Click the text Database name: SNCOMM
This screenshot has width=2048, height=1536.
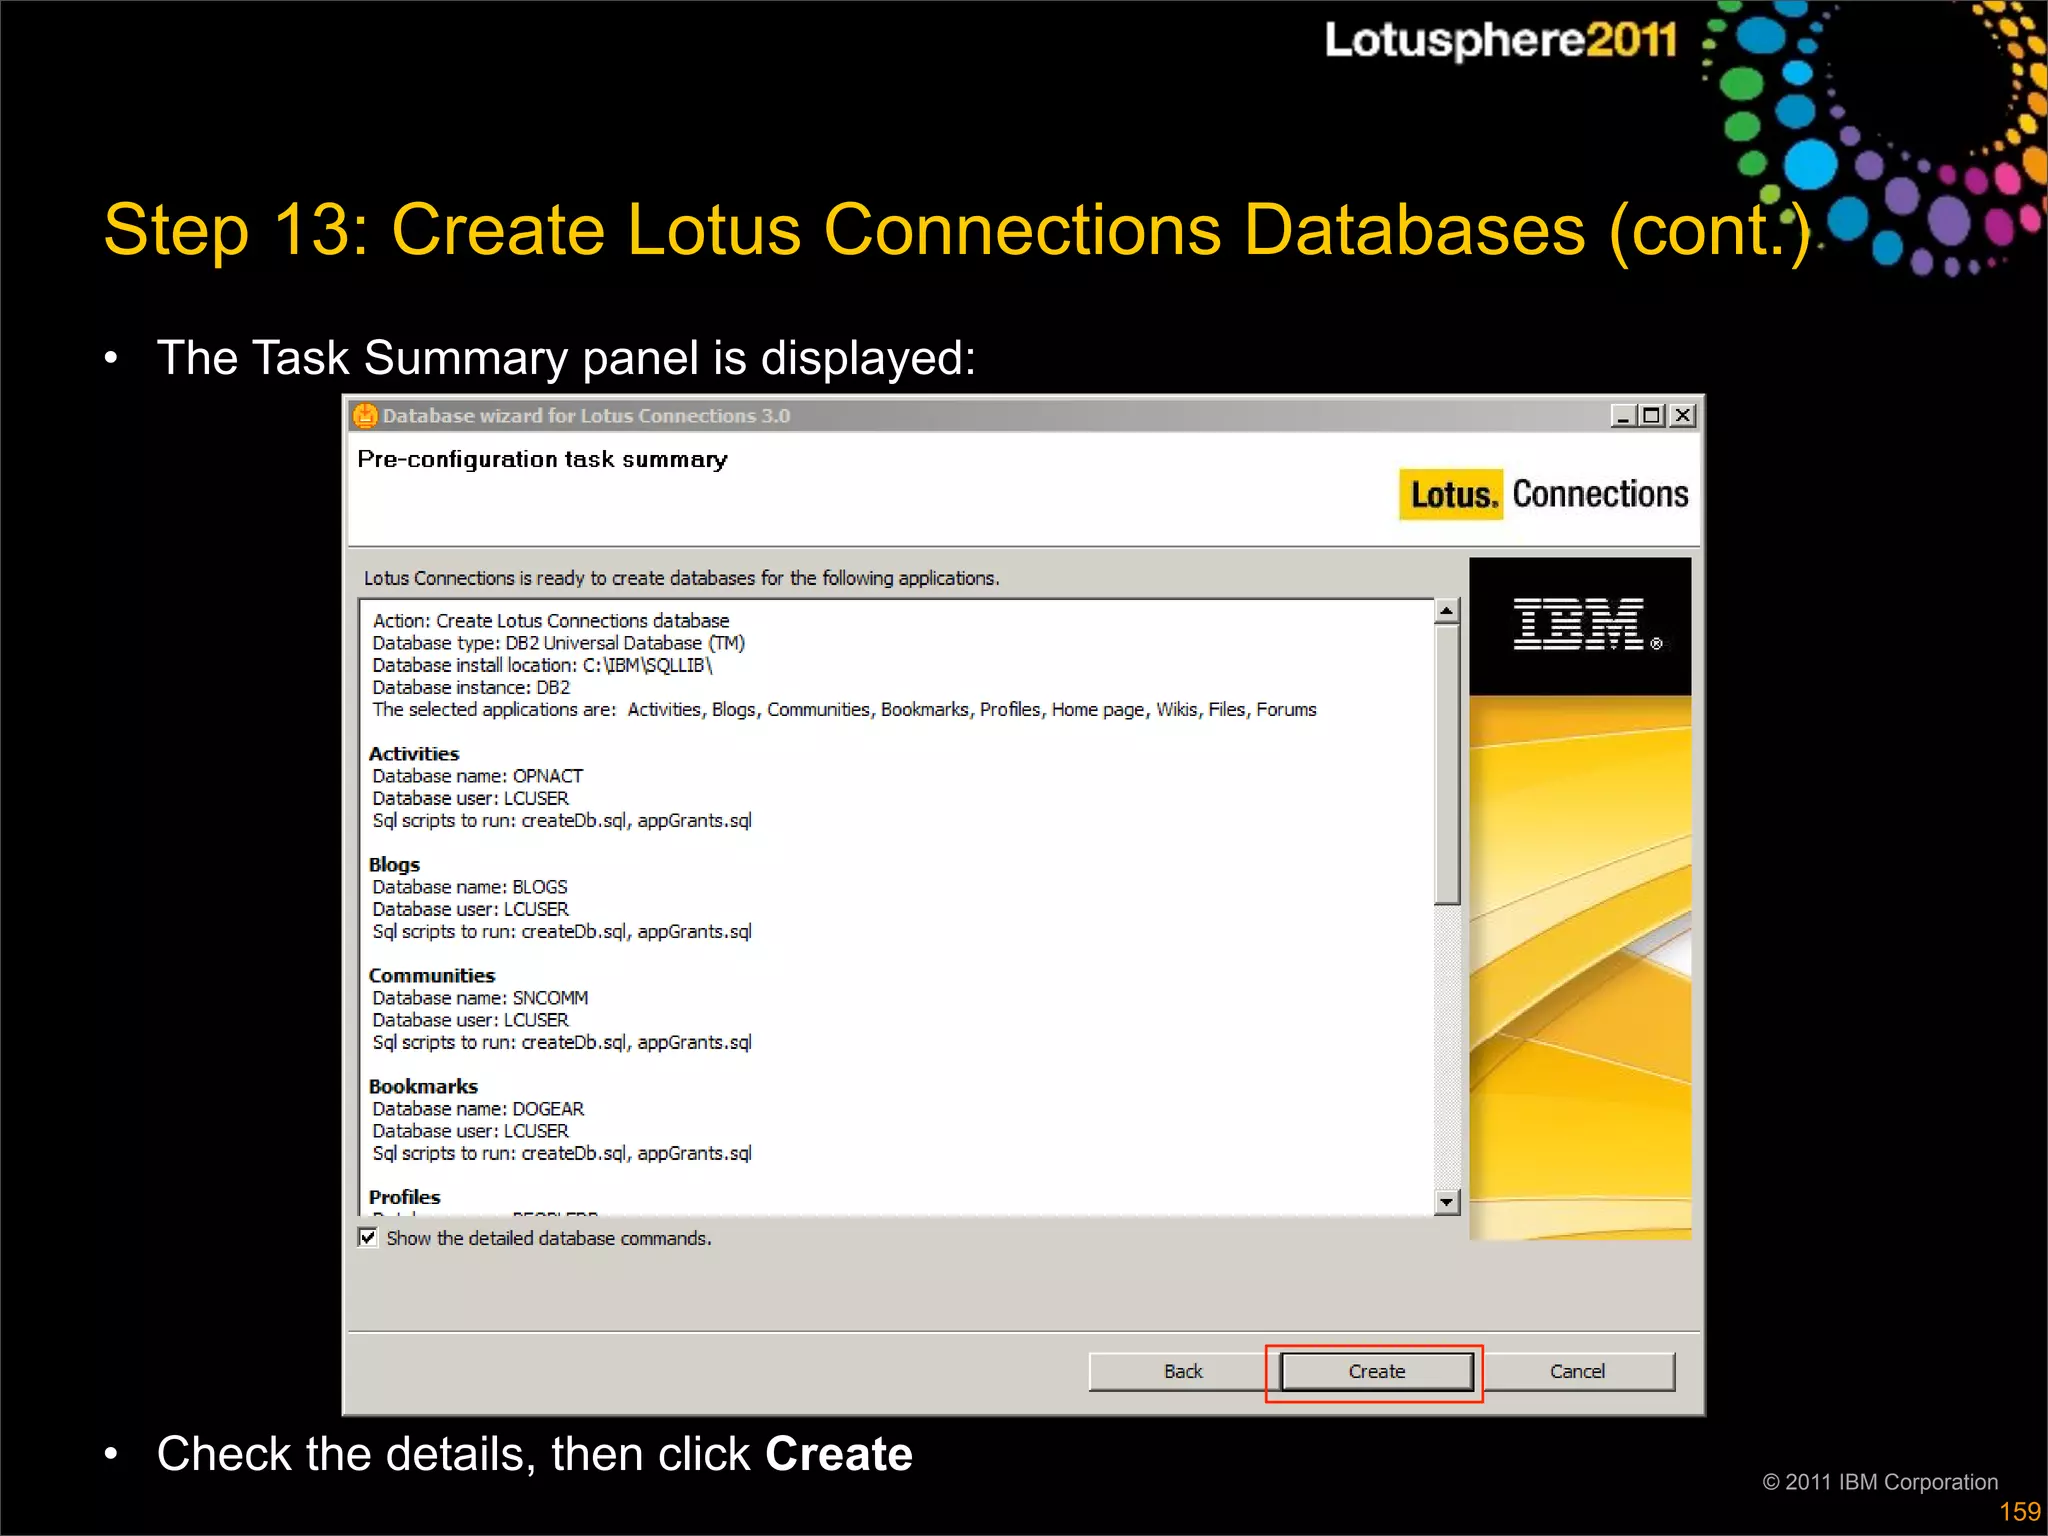tap(480, 998)
